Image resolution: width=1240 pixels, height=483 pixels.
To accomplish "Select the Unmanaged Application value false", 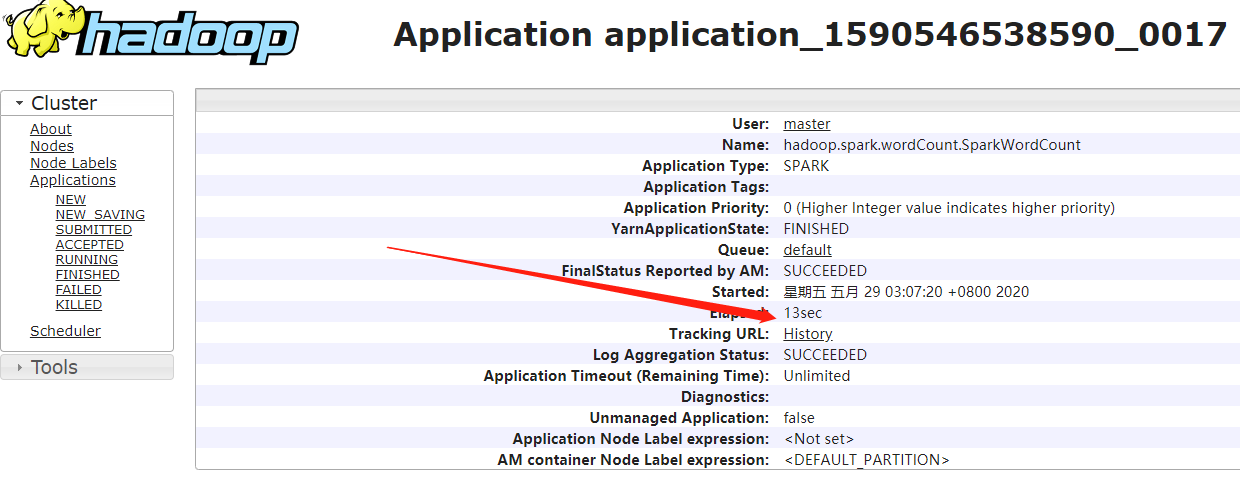I will point(799,418).
